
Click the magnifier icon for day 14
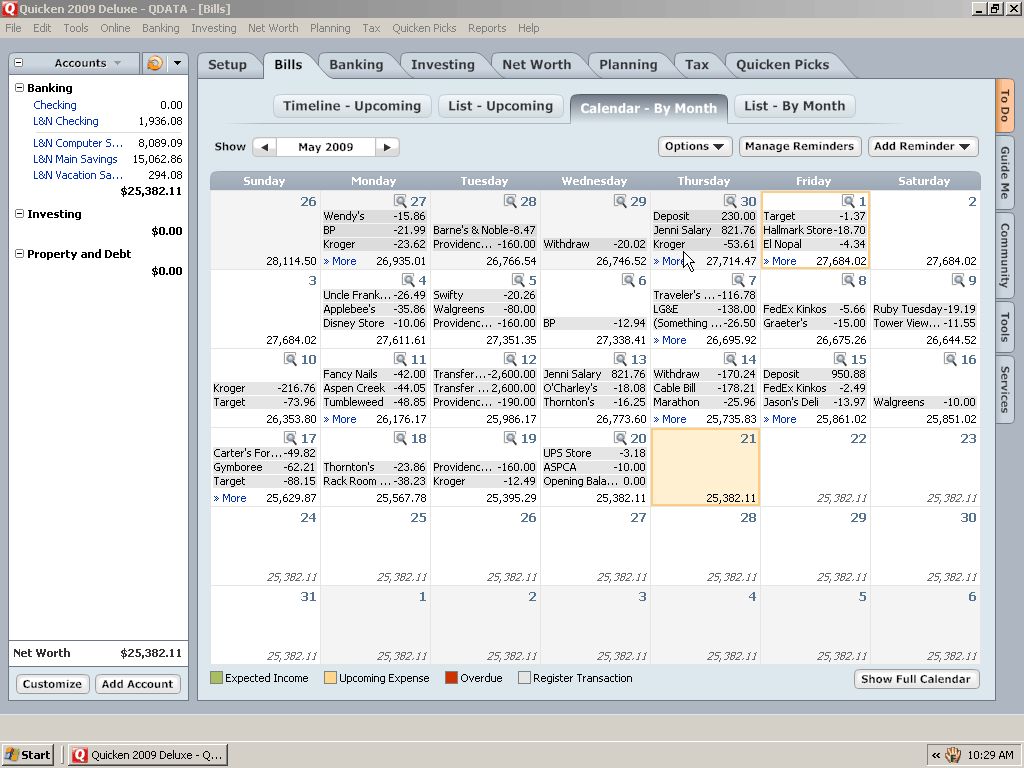click(x=729, y=359)
